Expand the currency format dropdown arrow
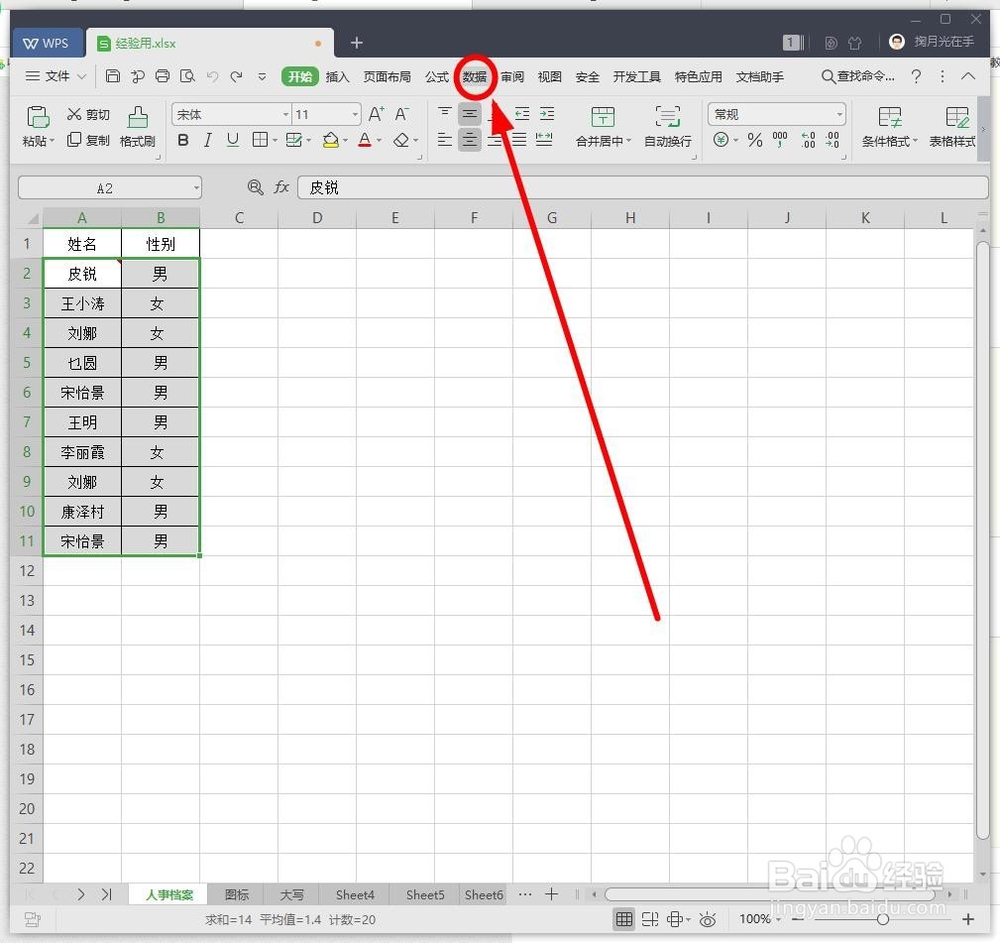Image resolution: width=1000 pixels, height=943 pixels. (735, 140)
